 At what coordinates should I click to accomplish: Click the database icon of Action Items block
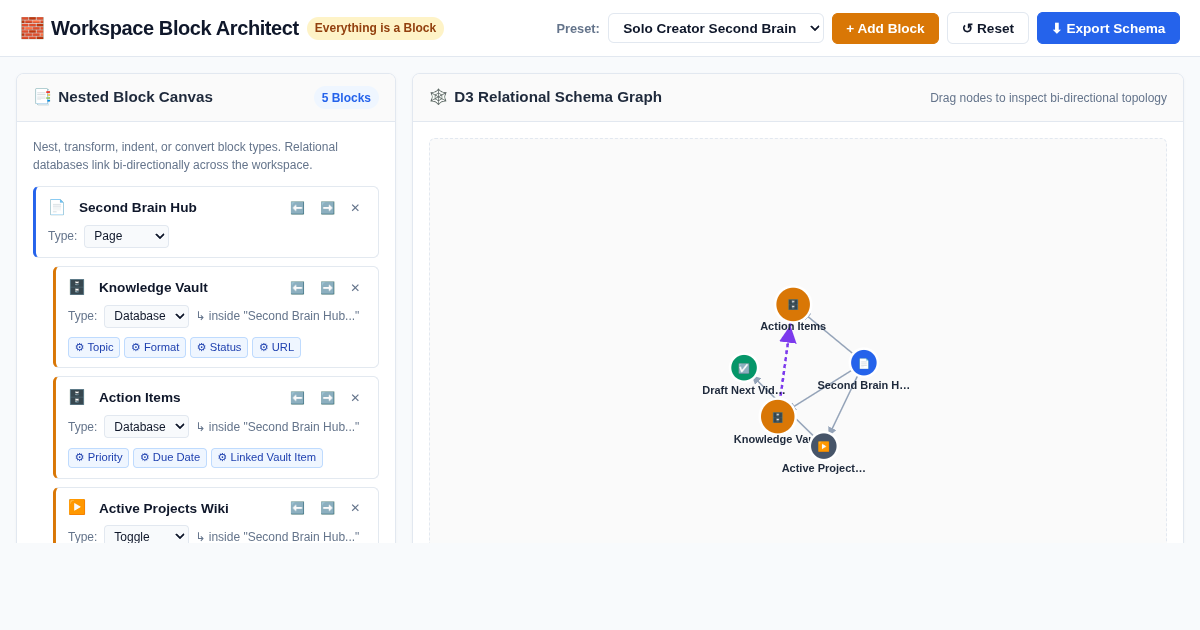pyautogui.click(x=77, y=397)
